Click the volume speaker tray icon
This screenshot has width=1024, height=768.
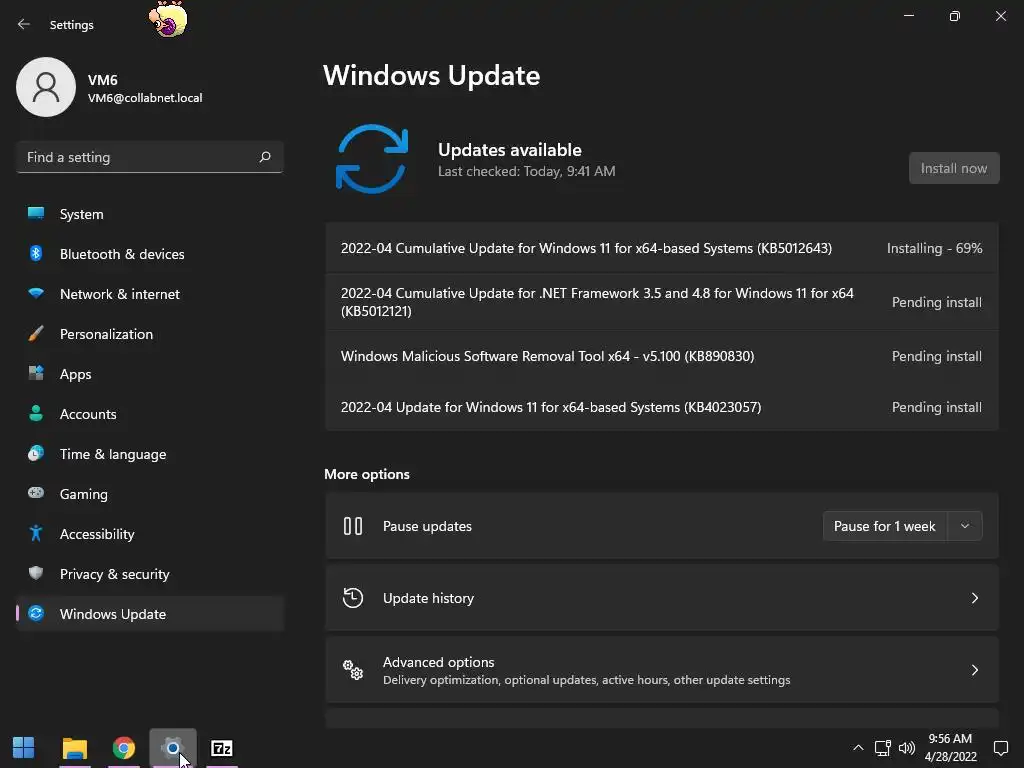point(906,748)
